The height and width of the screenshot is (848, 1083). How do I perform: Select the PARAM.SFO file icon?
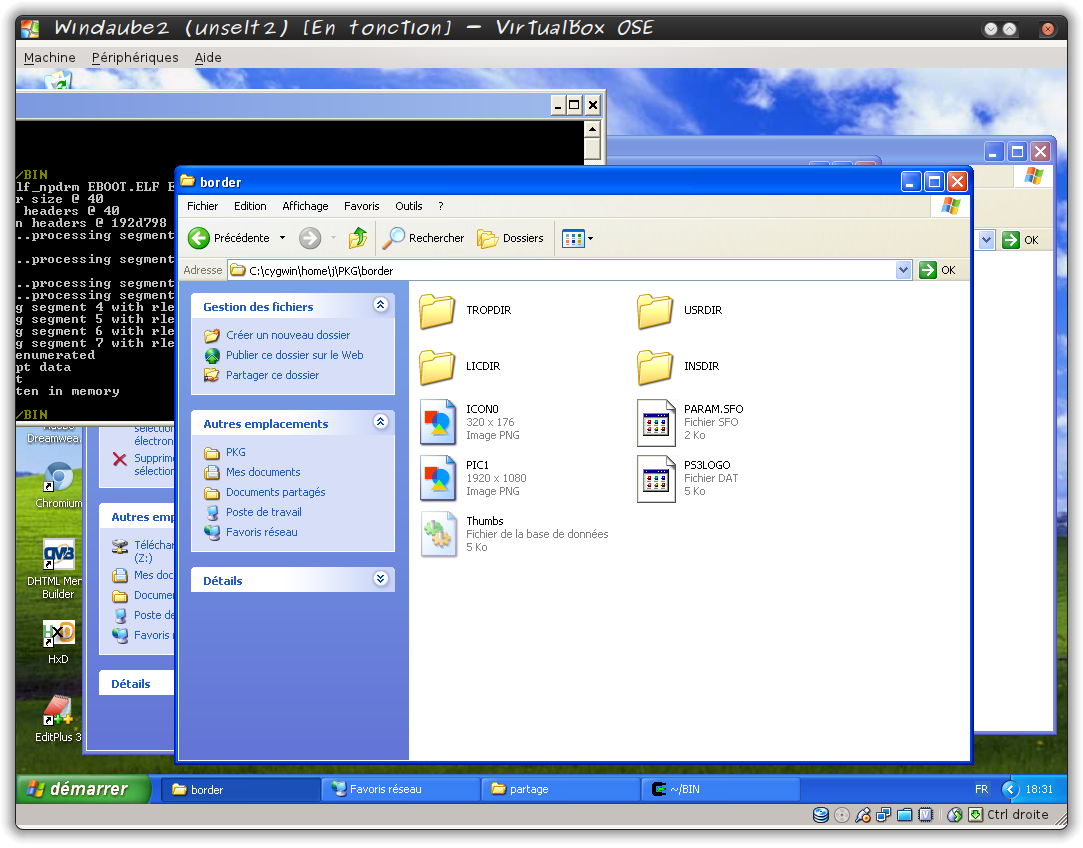[656, 422]
